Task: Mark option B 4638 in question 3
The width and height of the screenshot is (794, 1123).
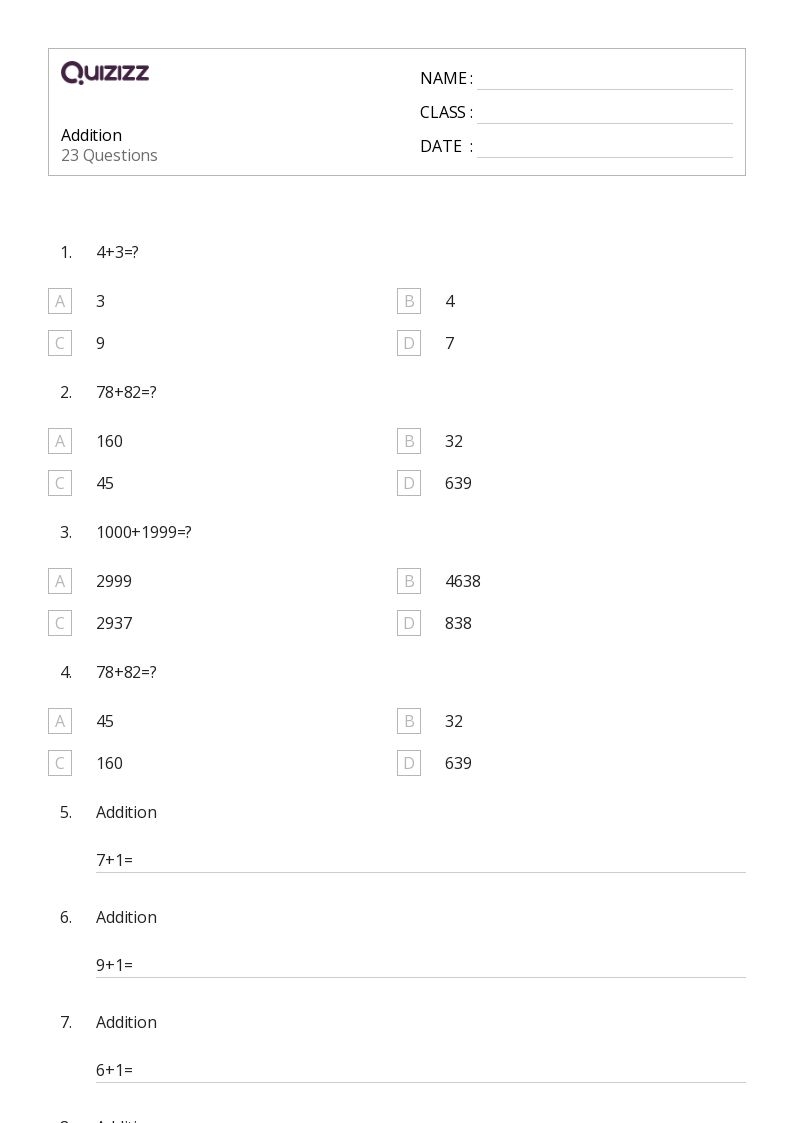Action: pyautogui.click(x=409, y=581)
